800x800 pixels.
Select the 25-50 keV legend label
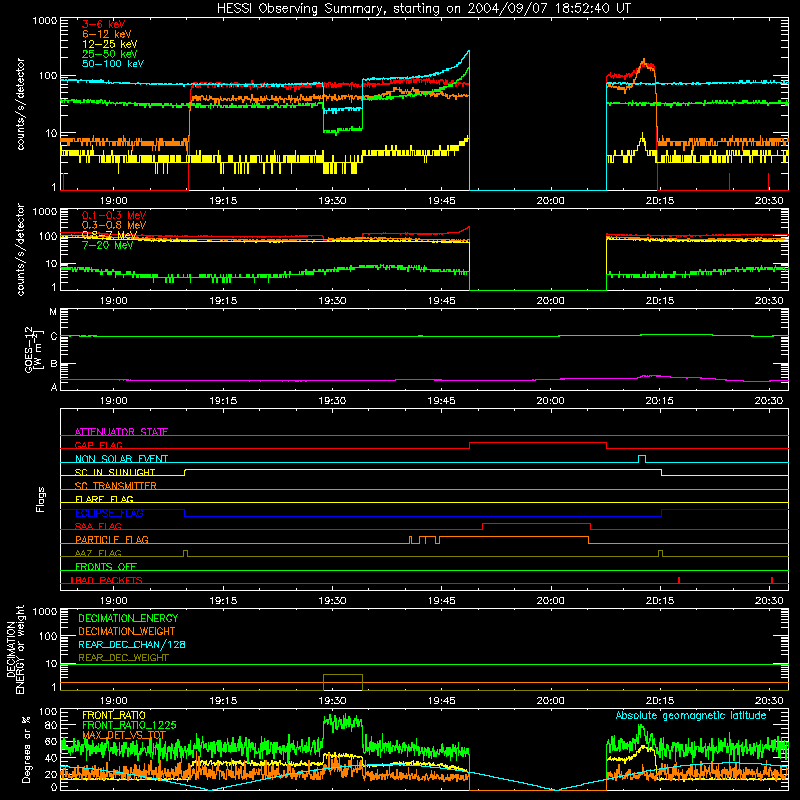click(x=110, y=54)
